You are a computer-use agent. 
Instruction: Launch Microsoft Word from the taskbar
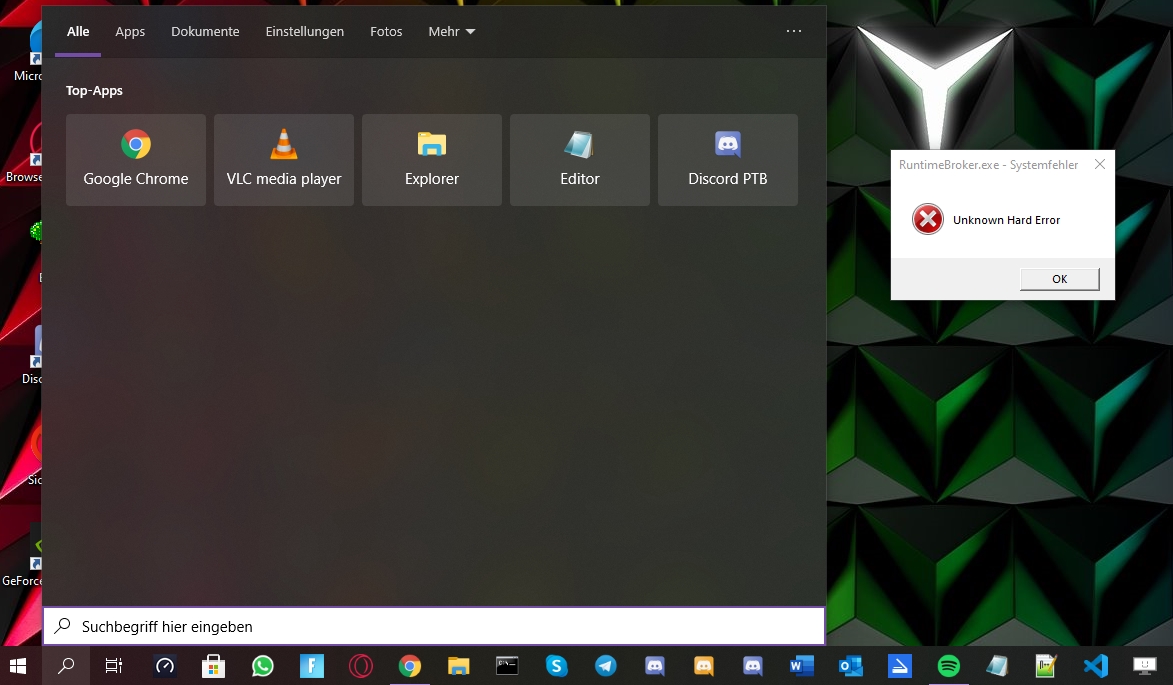coord(802,666)
